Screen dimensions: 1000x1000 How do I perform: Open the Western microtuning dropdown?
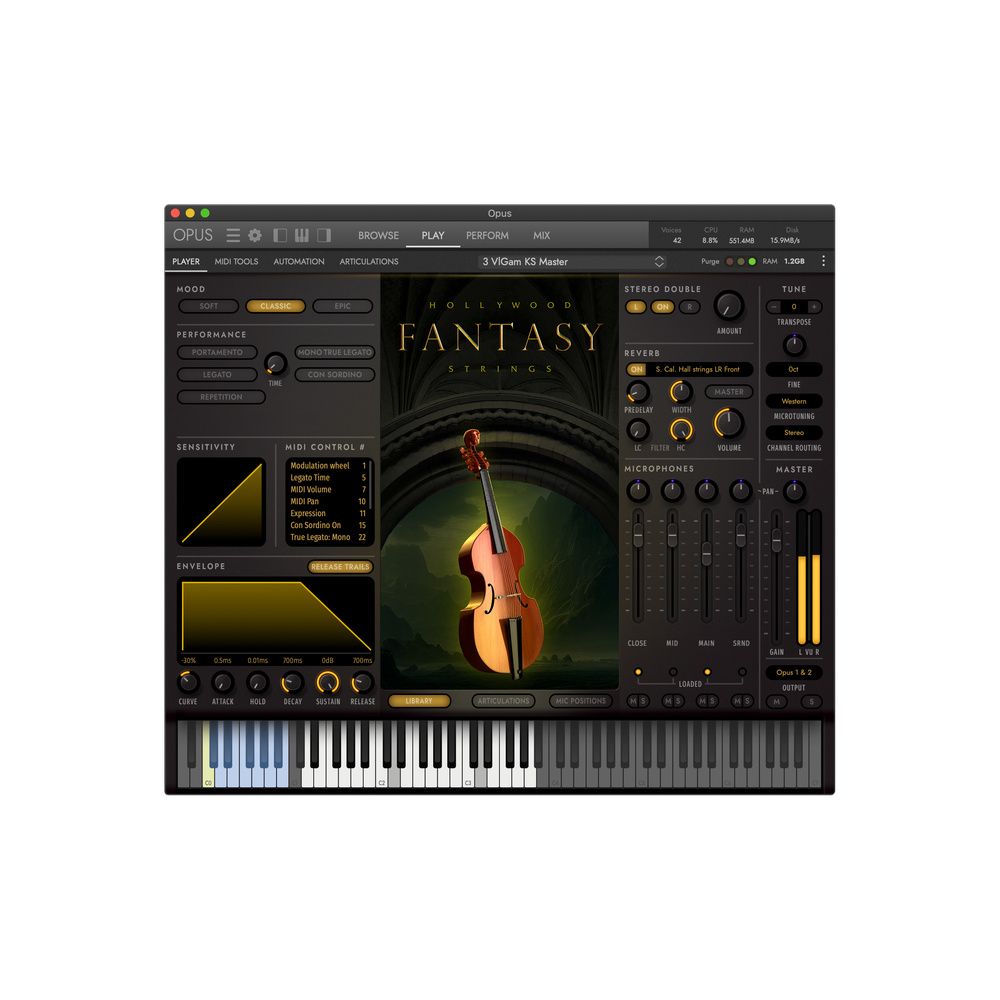point(794,401)
